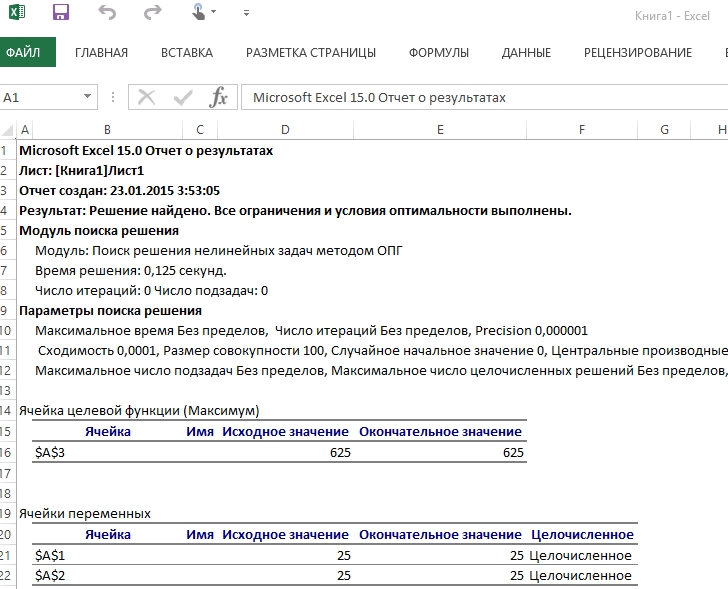728x589 pixels.
Task: Confirm entry with checkmark icon
Action: (x=183, y=97)
